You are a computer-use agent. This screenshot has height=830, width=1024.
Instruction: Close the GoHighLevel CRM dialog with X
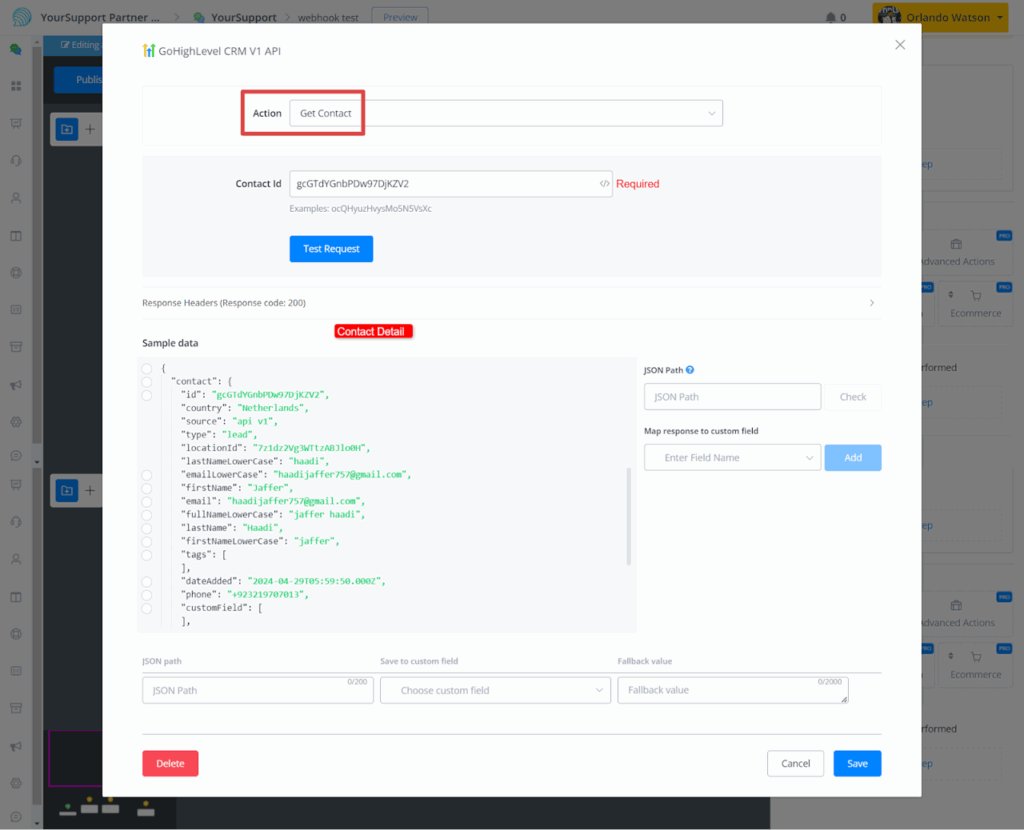(900, 45)
